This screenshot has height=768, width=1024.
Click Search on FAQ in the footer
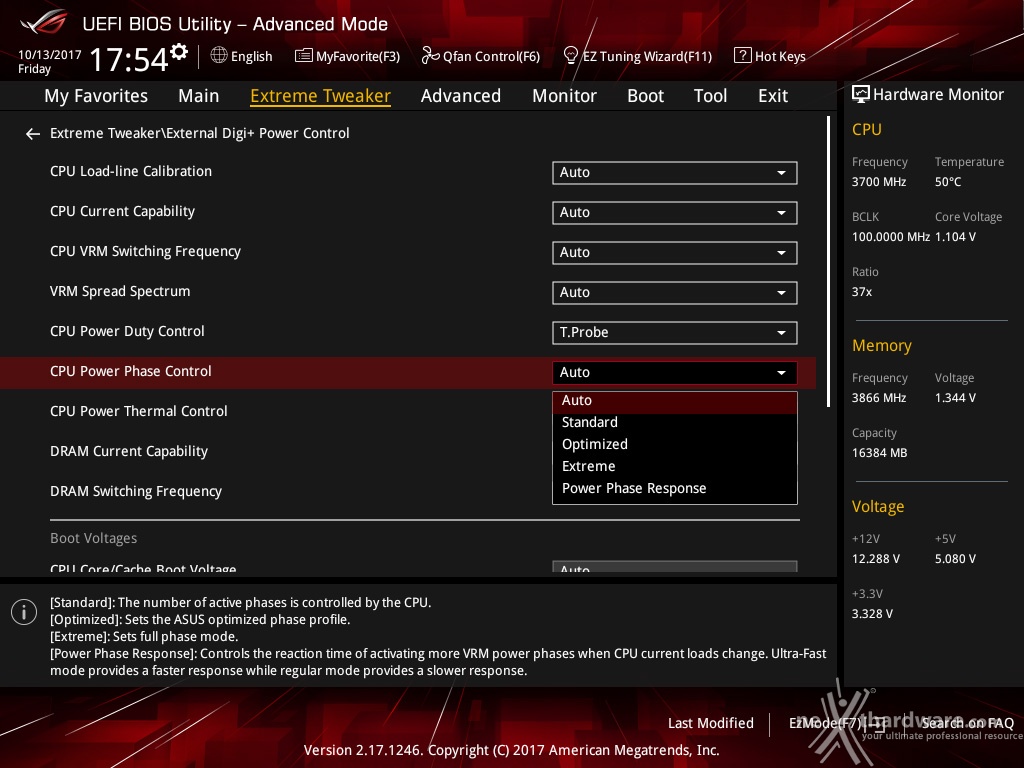click(967, 723)
